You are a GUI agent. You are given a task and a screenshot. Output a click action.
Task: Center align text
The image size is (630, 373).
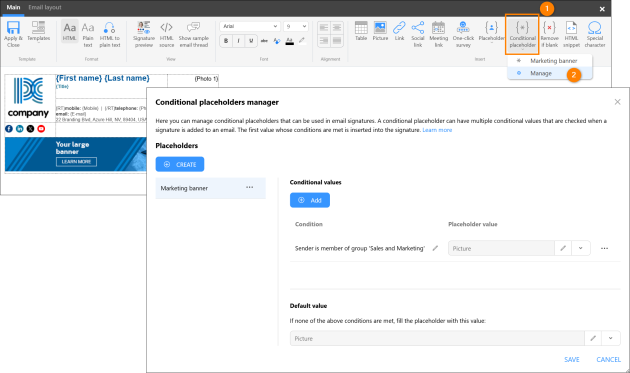tap(337, 28)
